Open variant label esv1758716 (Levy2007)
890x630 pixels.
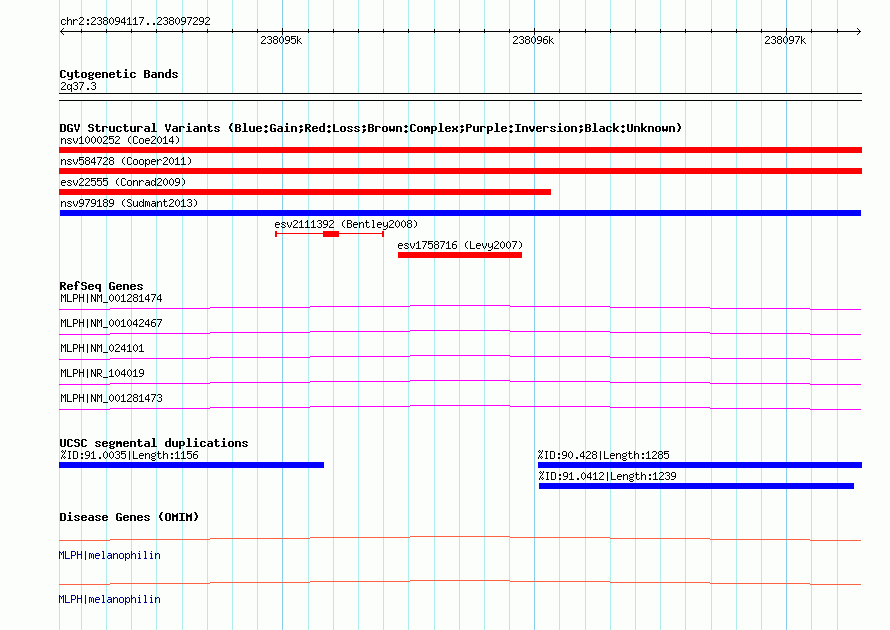coord(460,245)
